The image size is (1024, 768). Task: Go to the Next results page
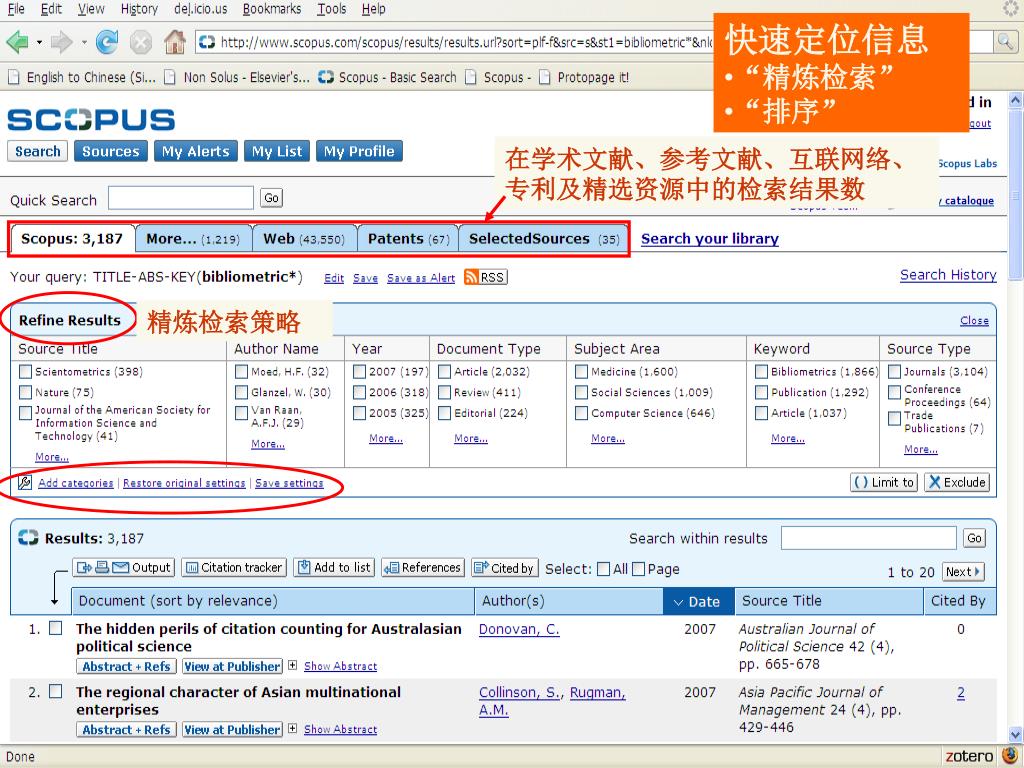963,572
